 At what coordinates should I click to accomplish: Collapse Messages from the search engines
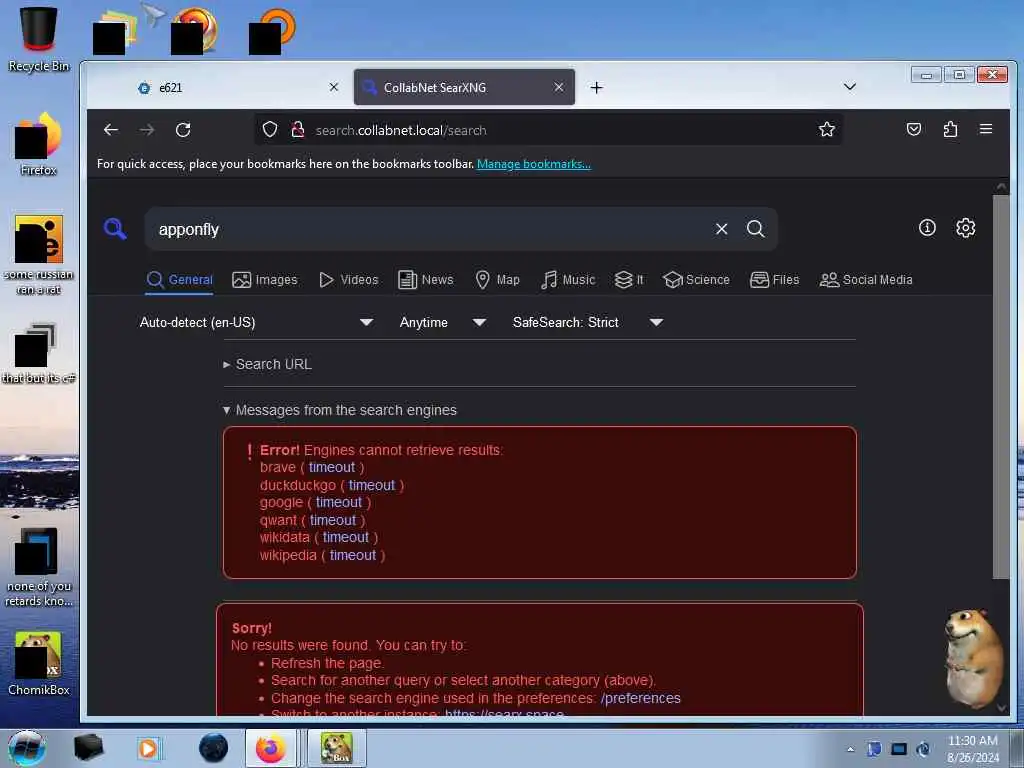(340, 410)
